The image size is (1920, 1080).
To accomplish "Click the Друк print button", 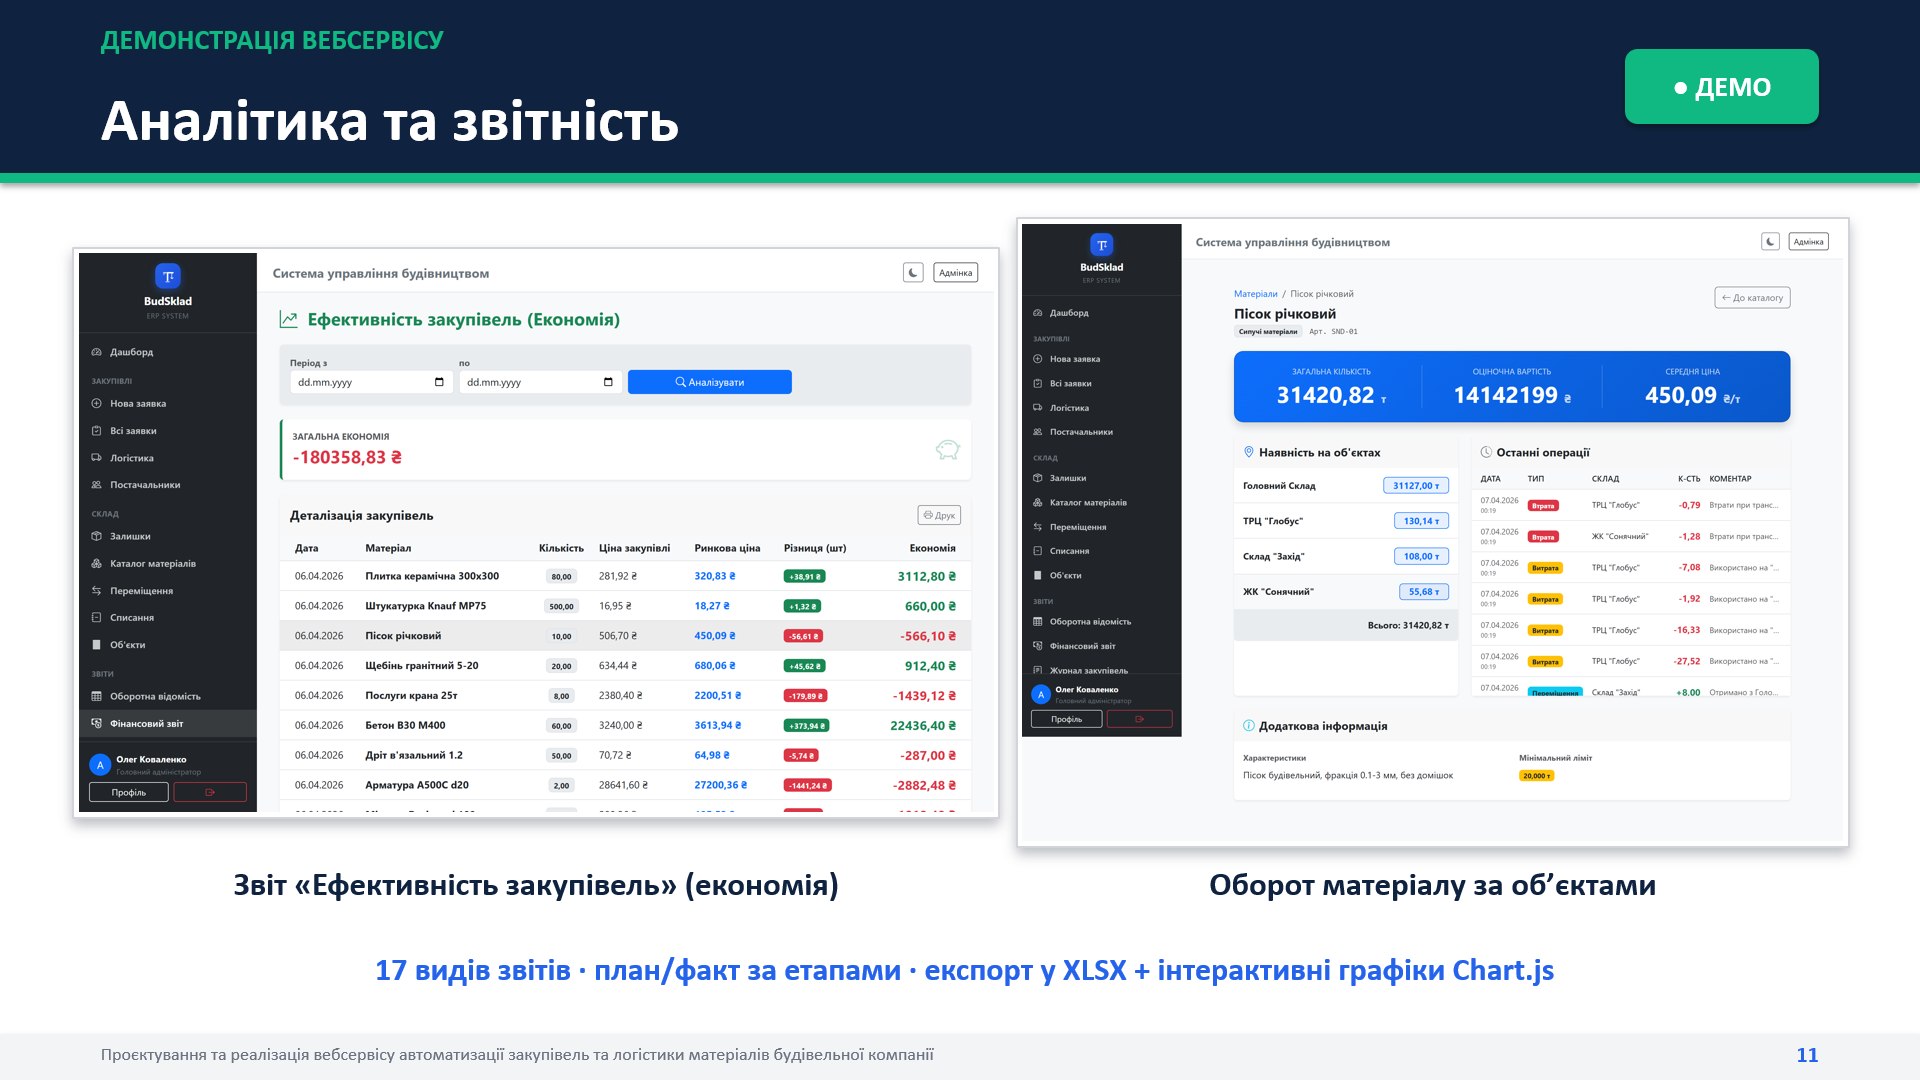I will [x=939, y=515].
